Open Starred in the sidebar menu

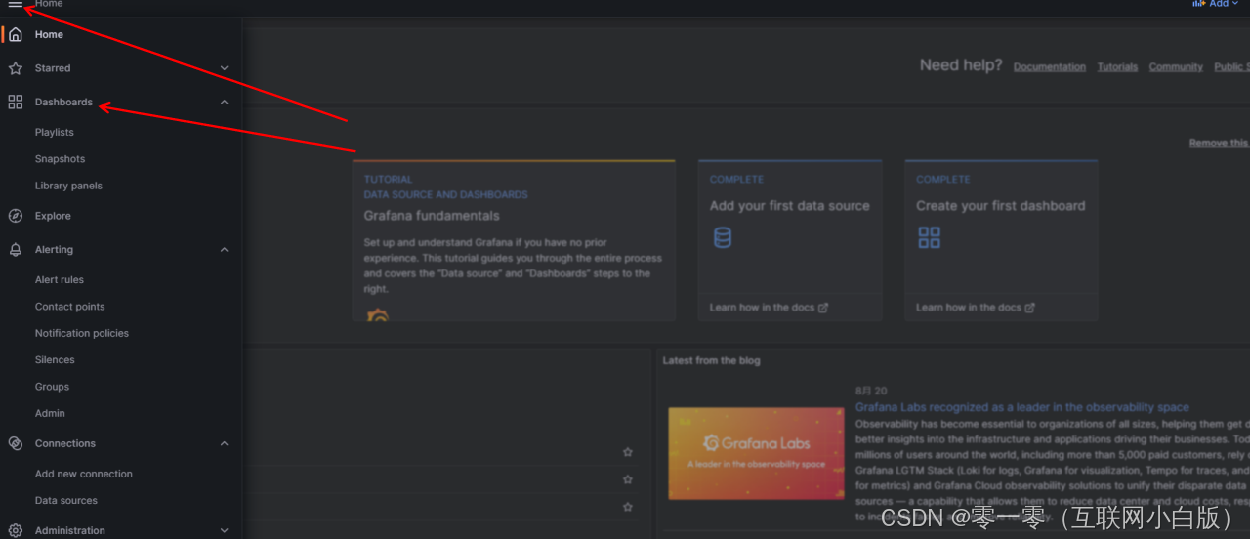[52, 68]
